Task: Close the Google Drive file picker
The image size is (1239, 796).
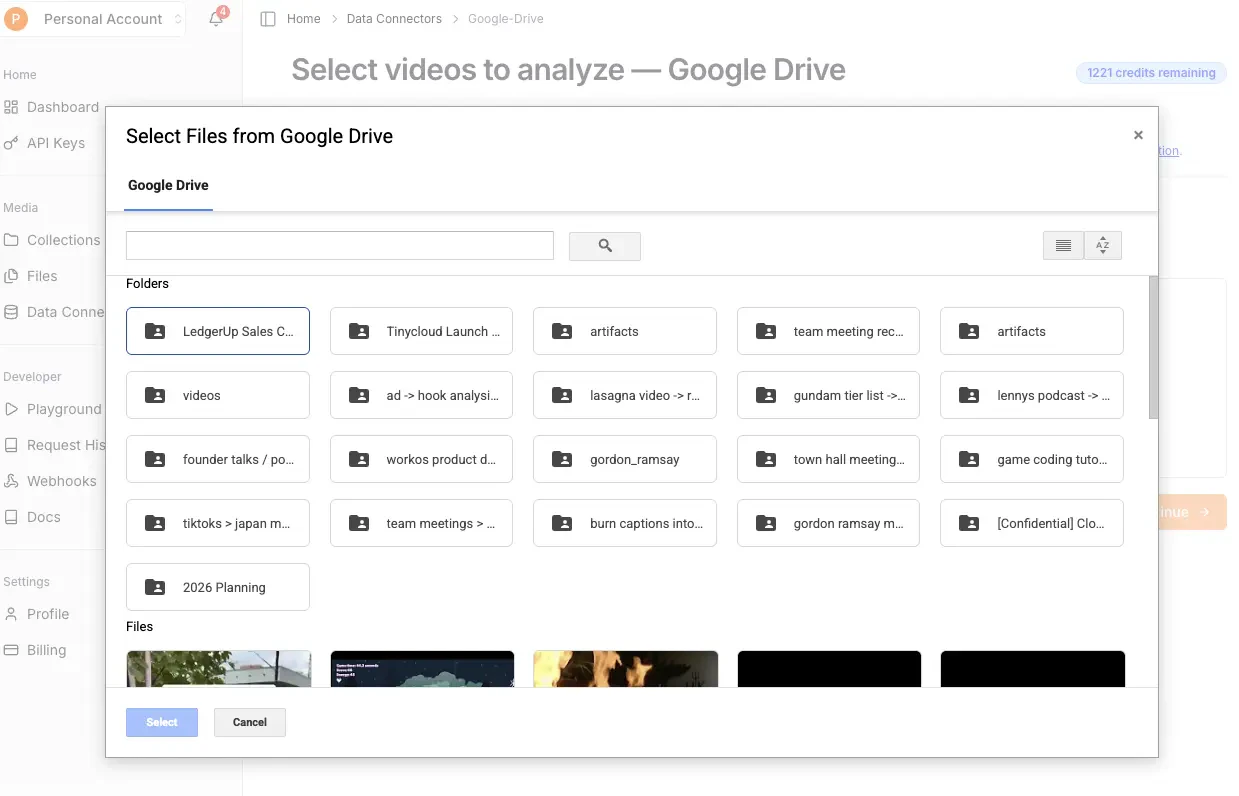Action: pyautogui.click(x=1138, y=135)
